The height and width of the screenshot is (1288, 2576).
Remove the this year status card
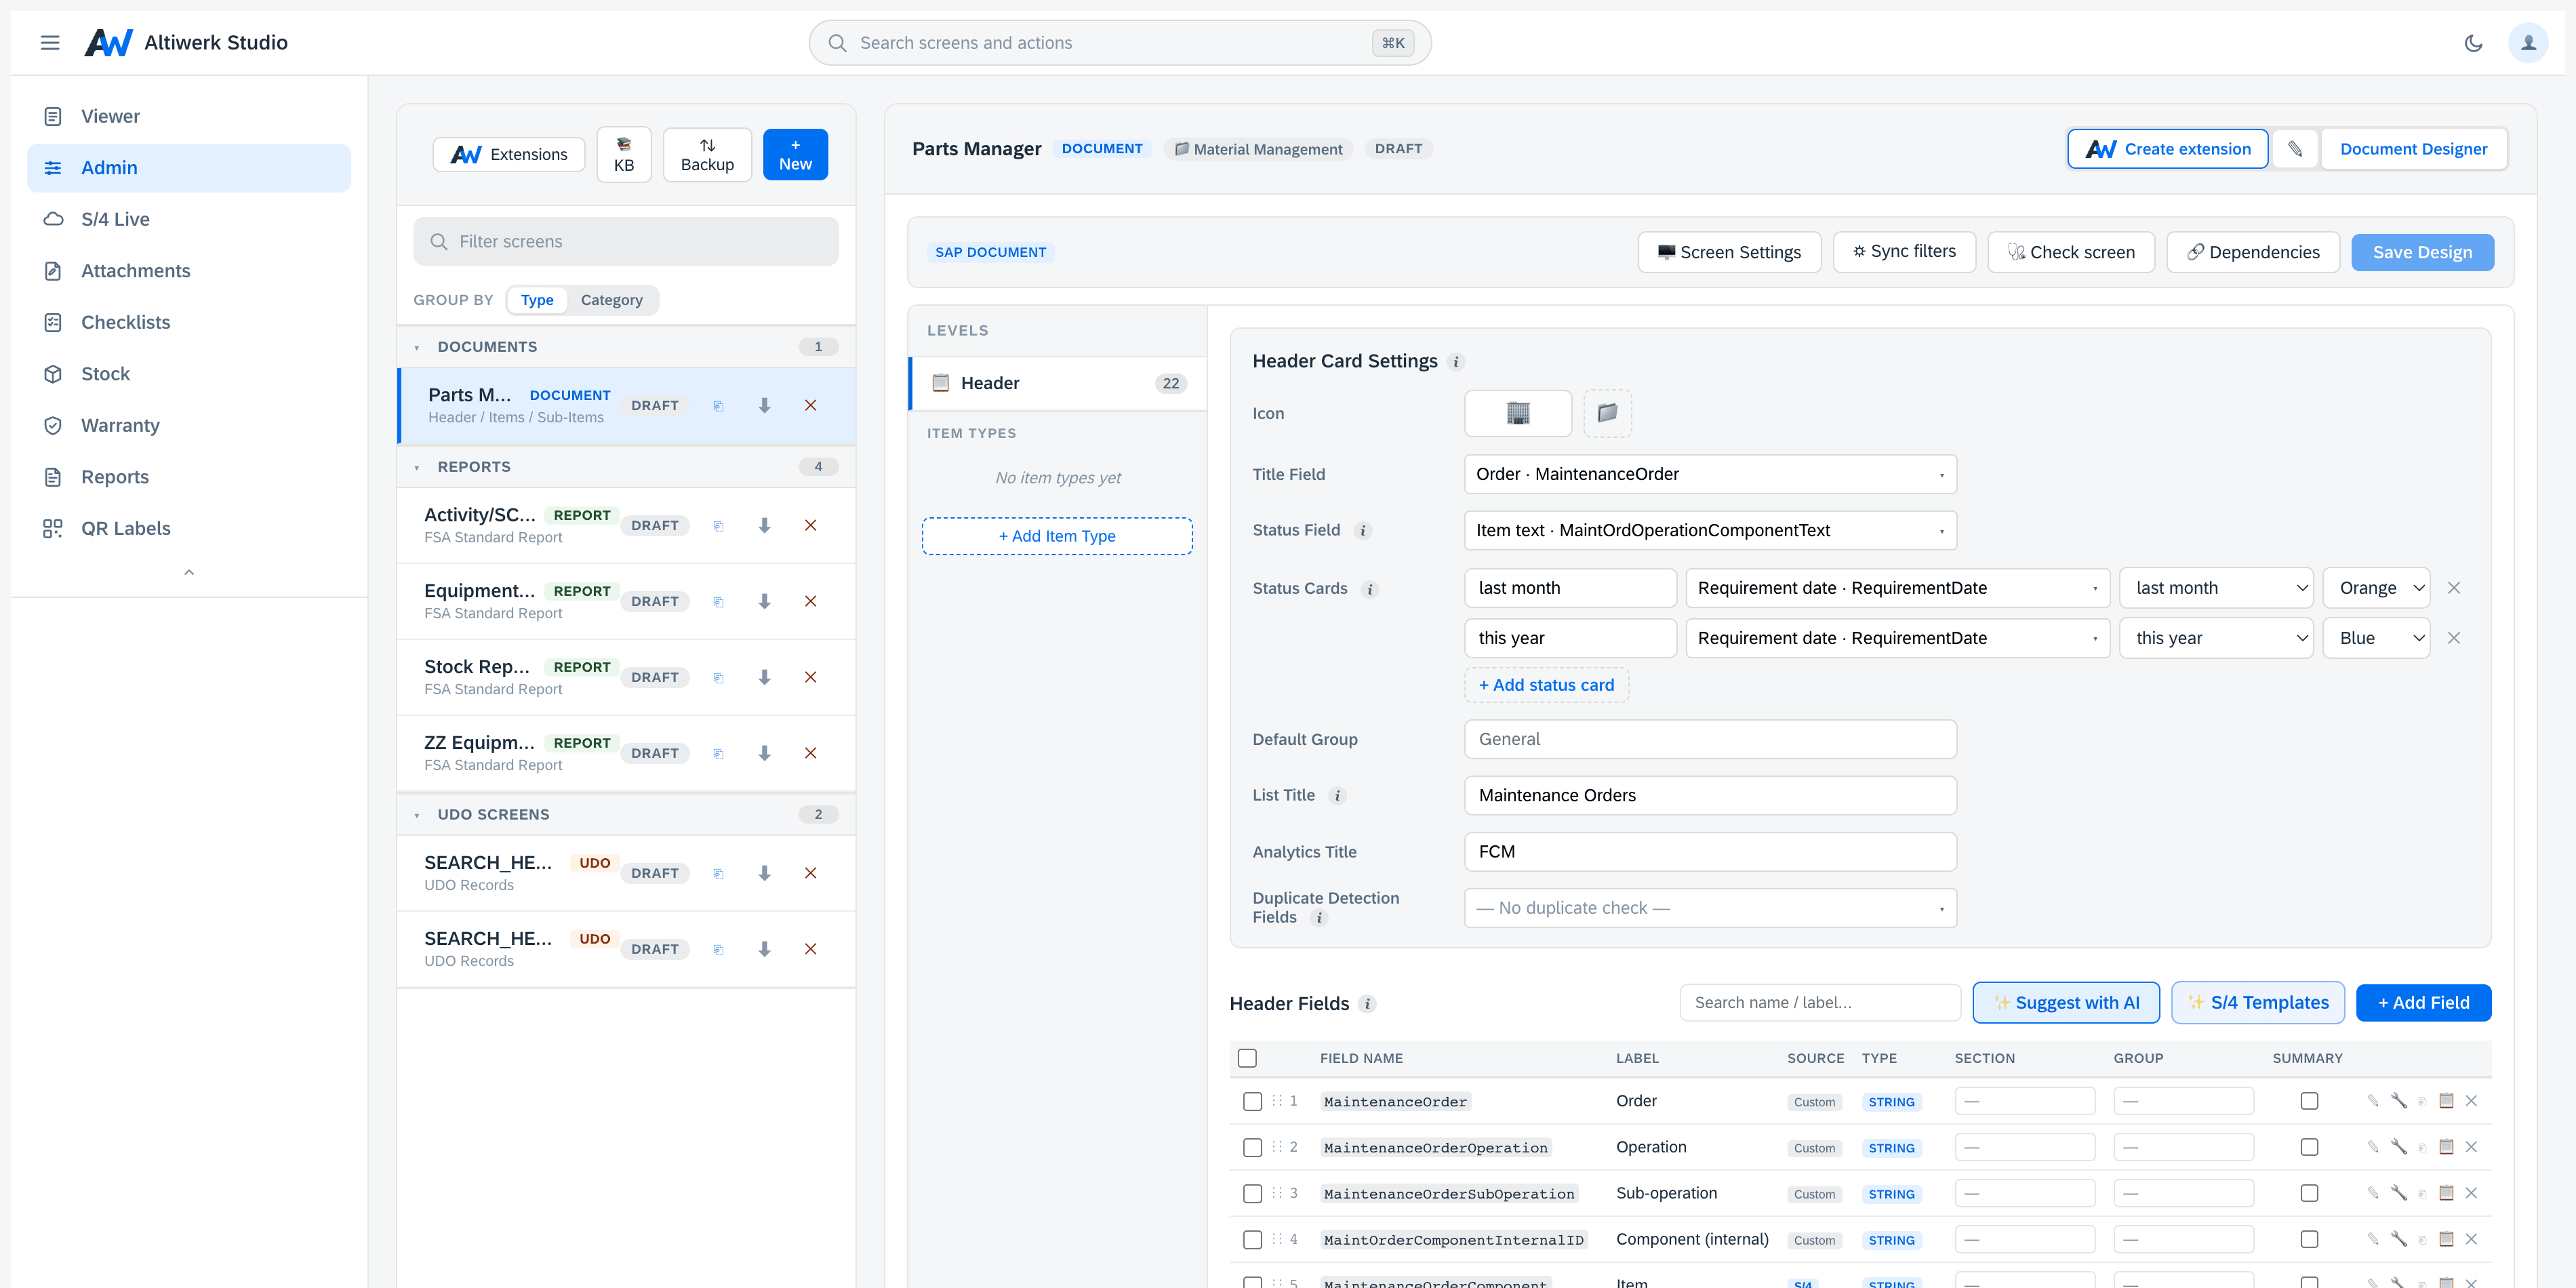[2453, 638]
